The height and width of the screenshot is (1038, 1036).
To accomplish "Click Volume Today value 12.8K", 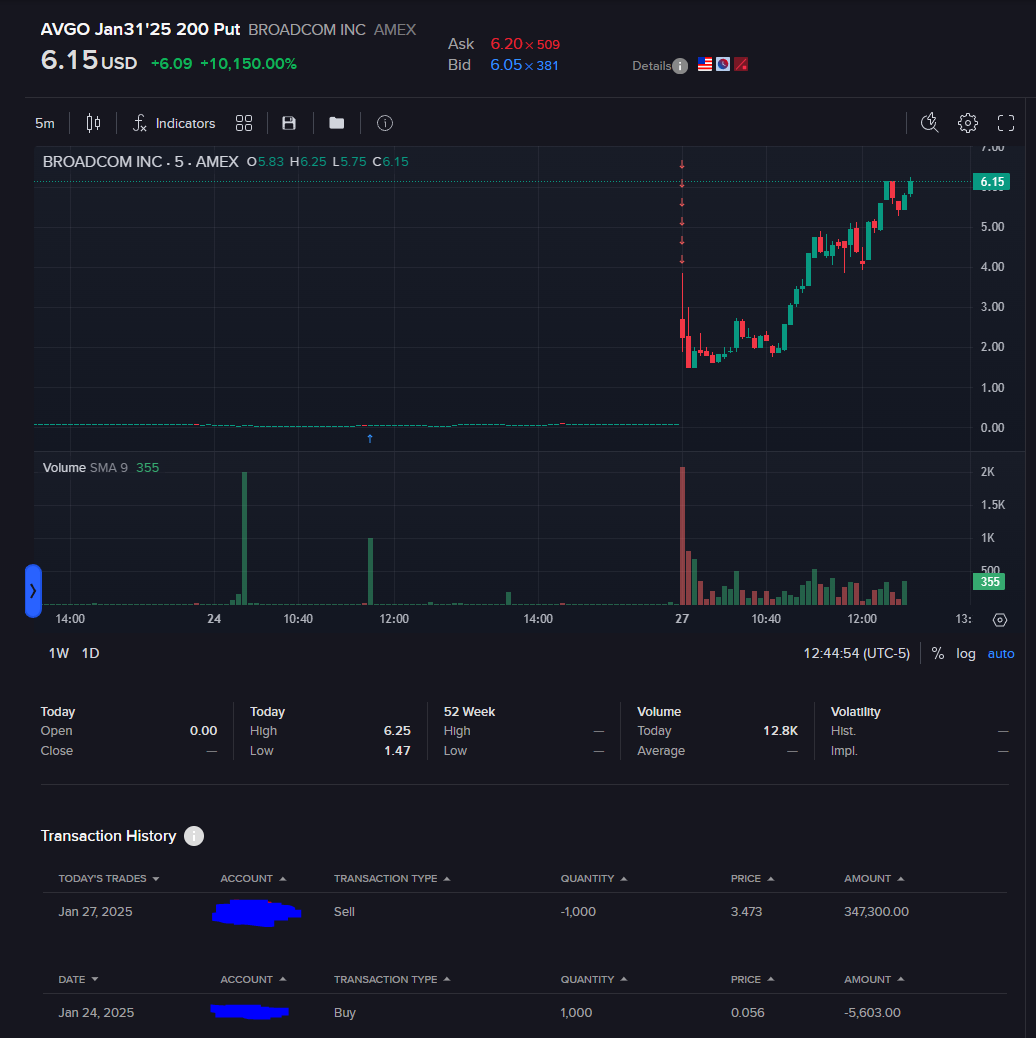I will tap(780, 731).
